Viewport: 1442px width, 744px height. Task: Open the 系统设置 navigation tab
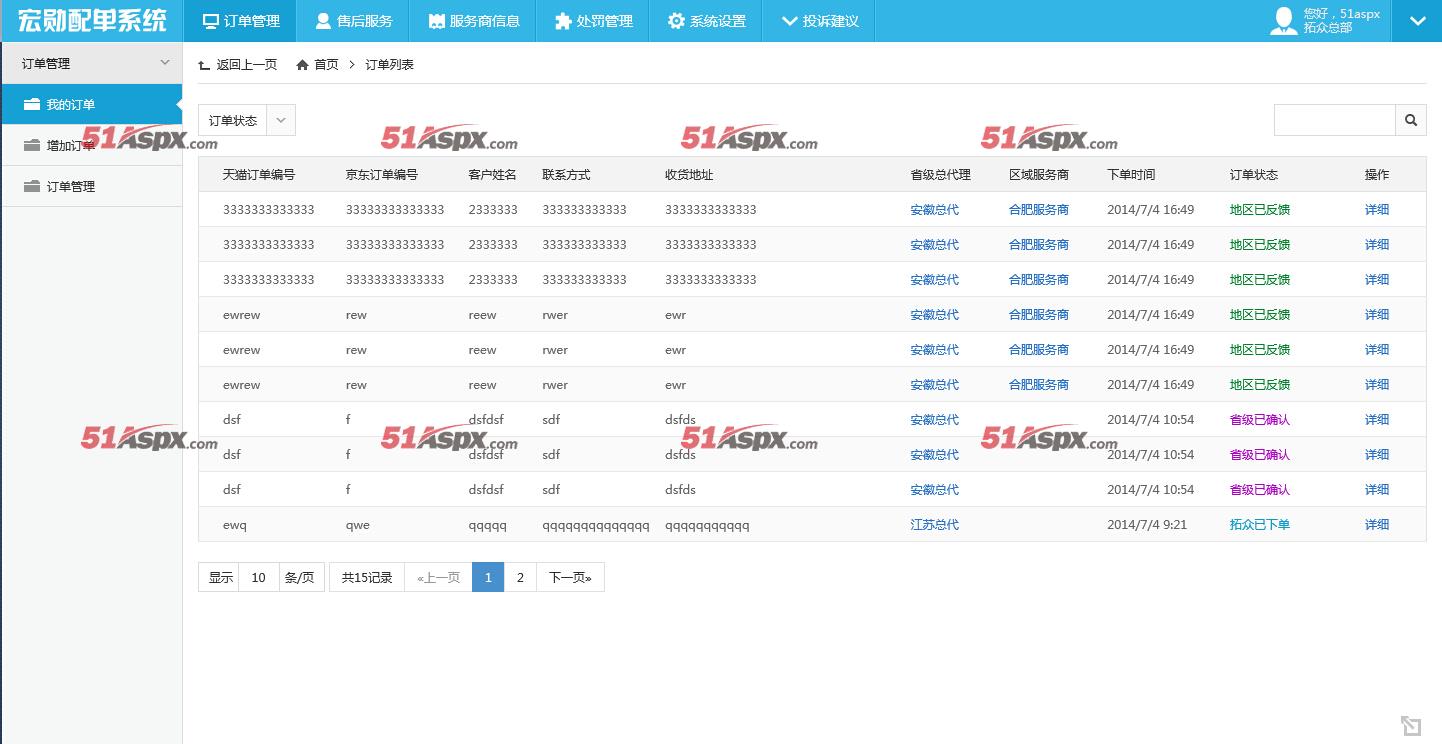(706, 21)
